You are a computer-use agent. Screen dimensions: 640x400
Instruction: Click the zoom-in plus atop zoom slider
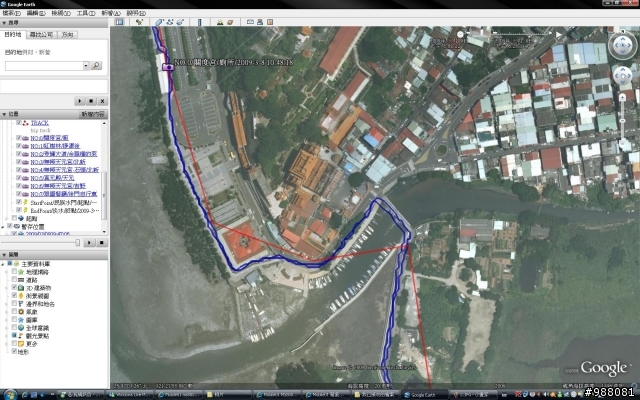[x=622, y=97]
